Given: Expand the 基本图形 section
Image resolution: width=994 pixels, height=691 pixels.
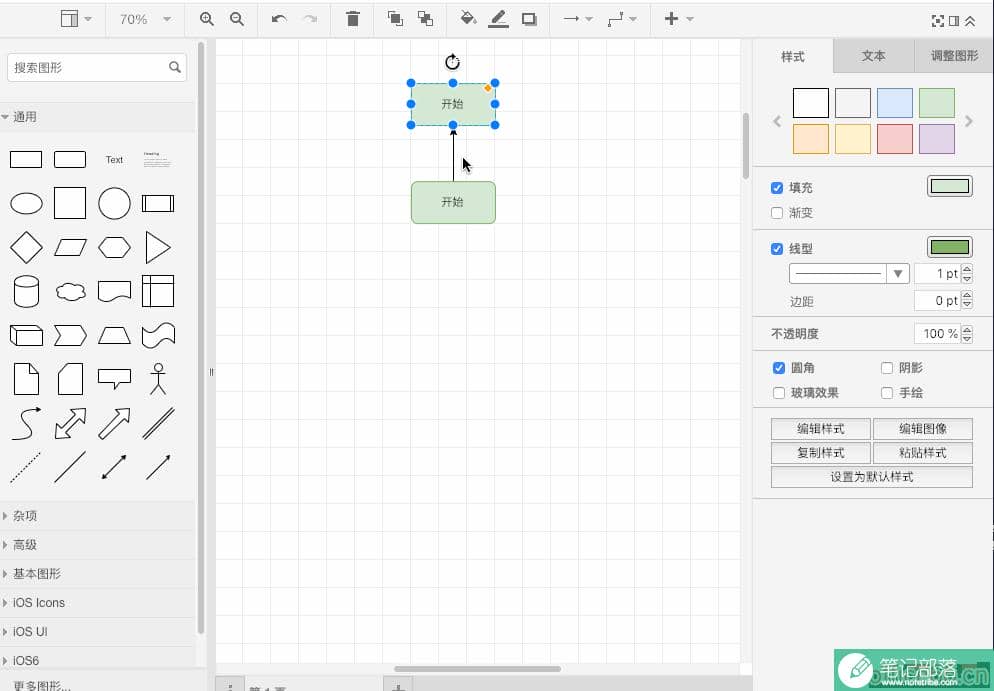Looking at the screenshot, I should [98, 574].
